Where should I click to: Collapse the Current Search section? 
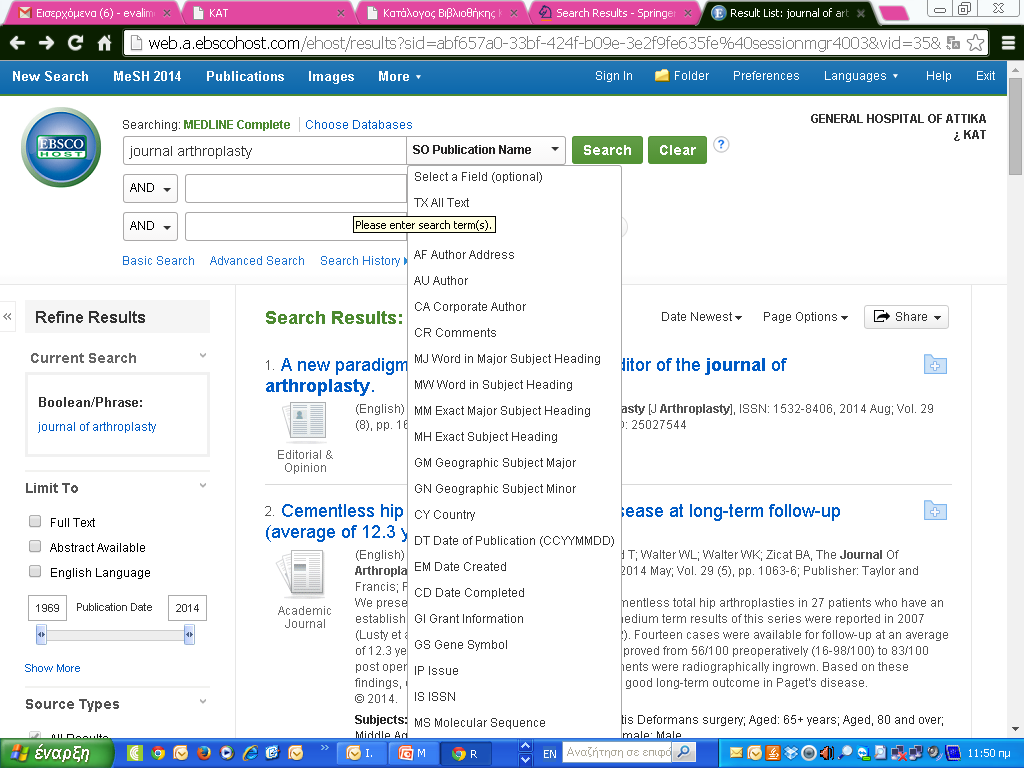pos(203,356)
